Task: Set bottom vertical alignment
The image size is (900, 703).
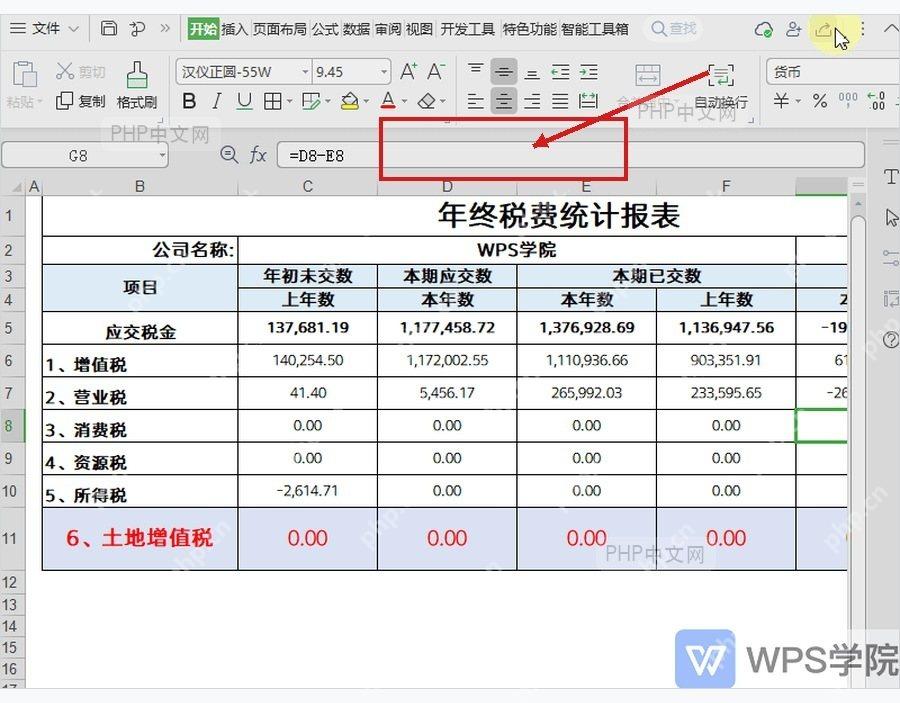Action: coord(532,73)
